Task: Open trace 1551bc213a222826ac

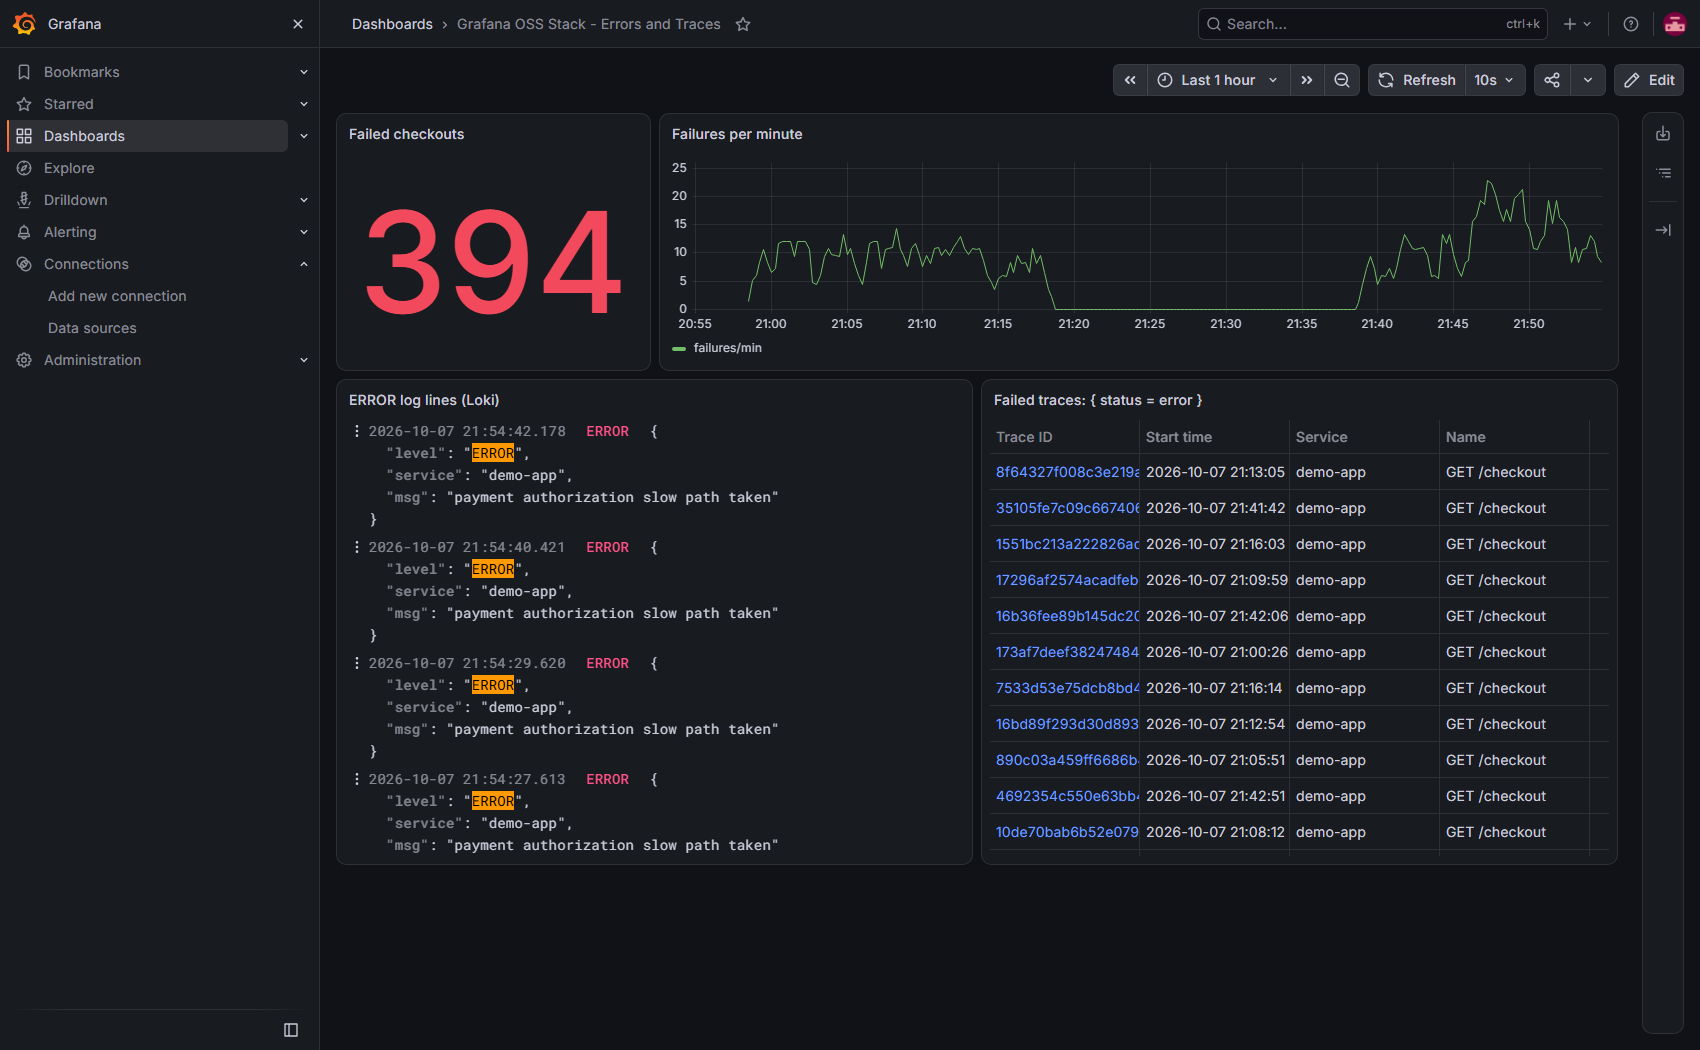Action: point(1067,544)
